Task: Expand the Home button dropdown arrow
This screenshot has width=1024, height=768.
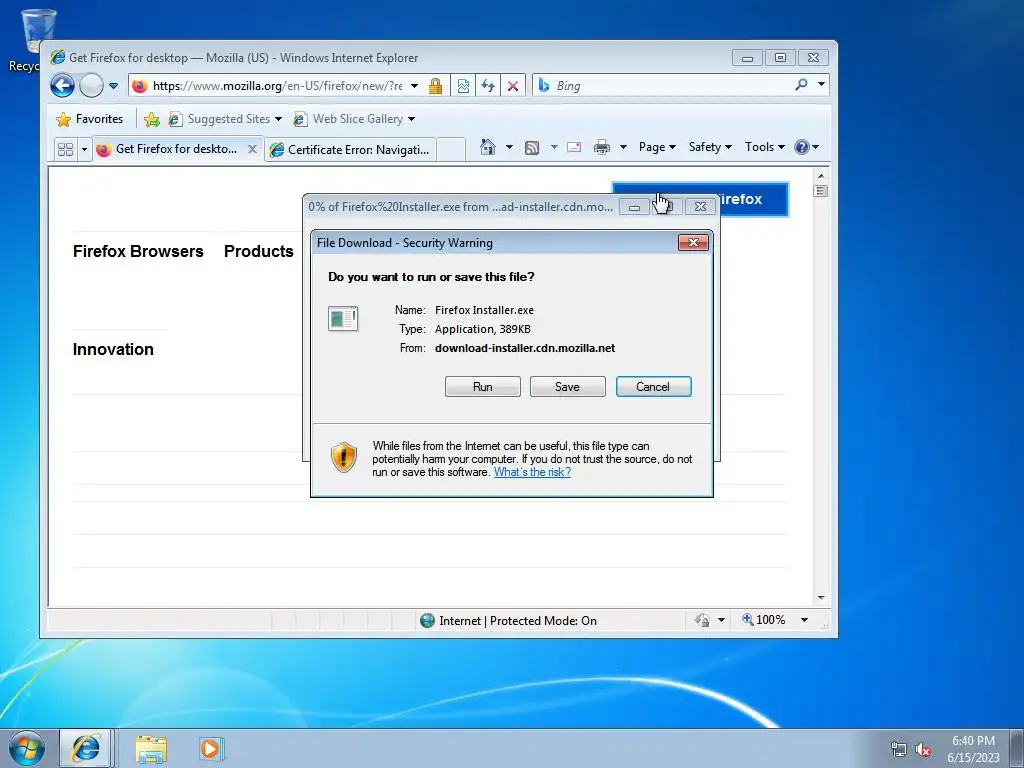Action: [x=509, y=147]
